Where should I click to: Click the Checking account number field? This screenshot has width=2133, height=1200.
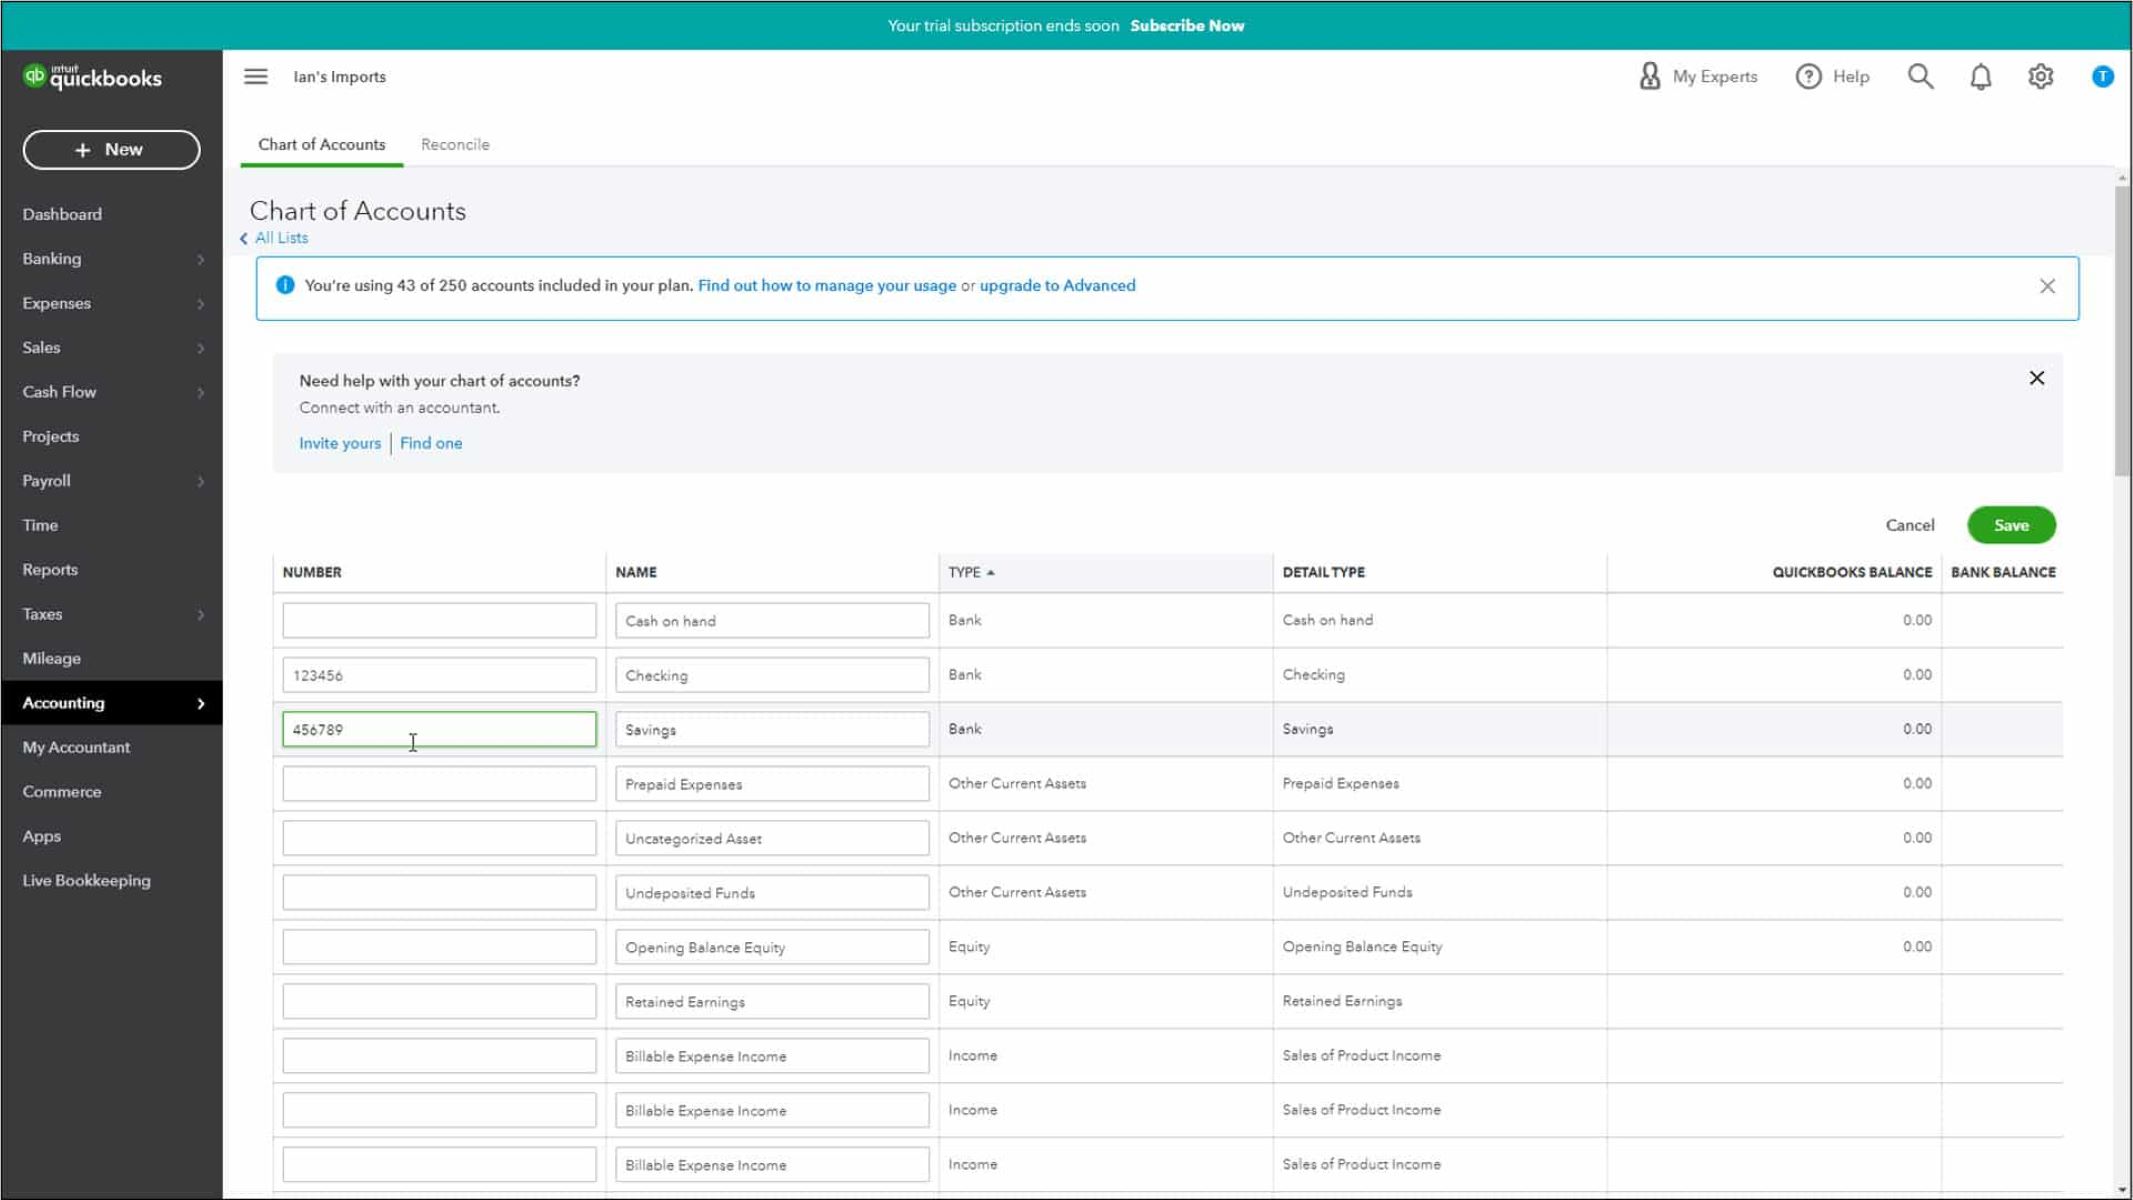439,675
